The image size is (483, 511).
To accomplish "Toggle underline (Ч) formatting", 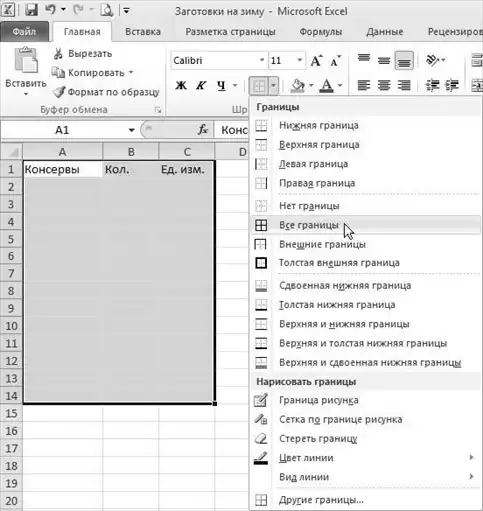I will [x=221, y=86].
